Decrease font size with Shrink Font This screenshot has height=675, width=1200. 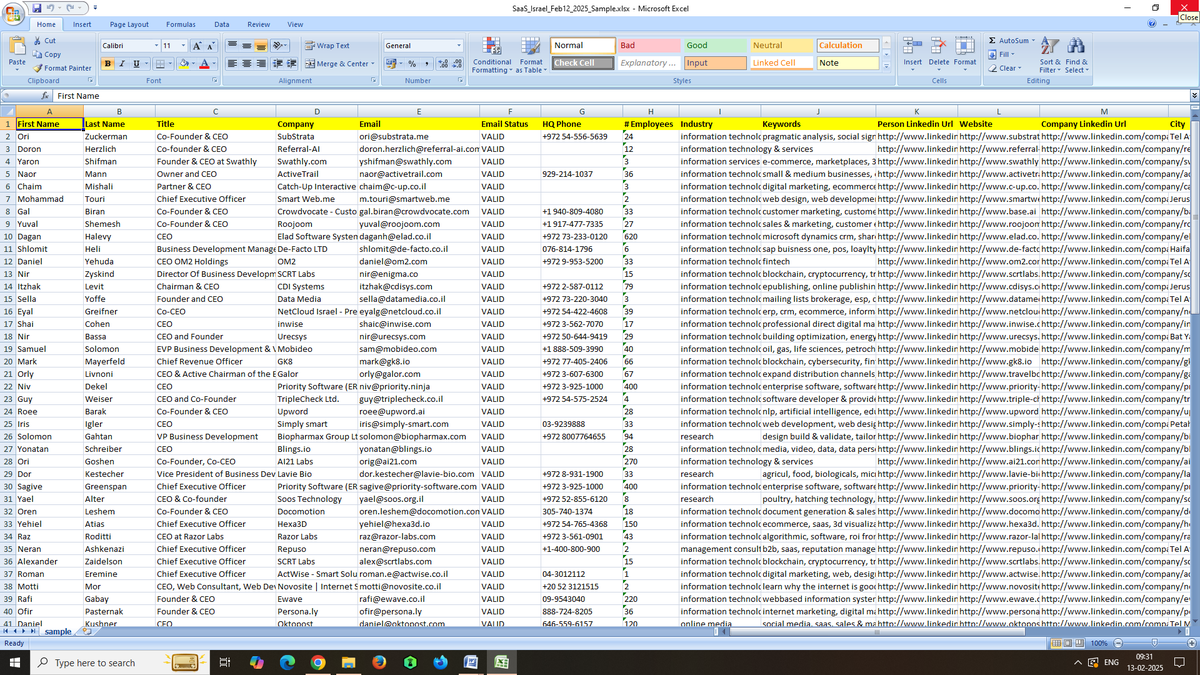[212, 46]
